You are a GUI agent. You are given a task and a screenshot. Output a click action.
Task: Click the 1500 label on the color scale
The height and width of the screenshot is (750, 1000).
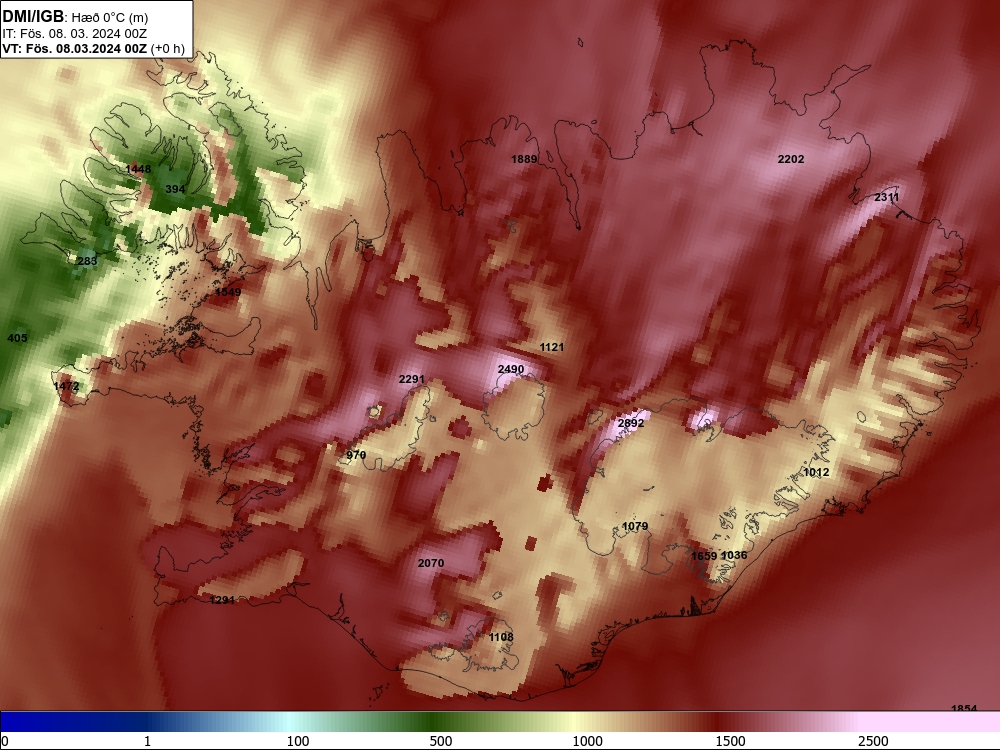pyautogui.click(x=730, y=741)
